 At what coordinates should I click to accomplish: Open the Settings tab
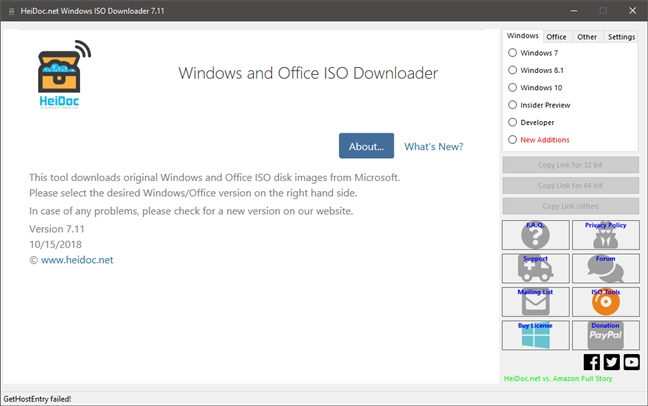pos(621,37)
